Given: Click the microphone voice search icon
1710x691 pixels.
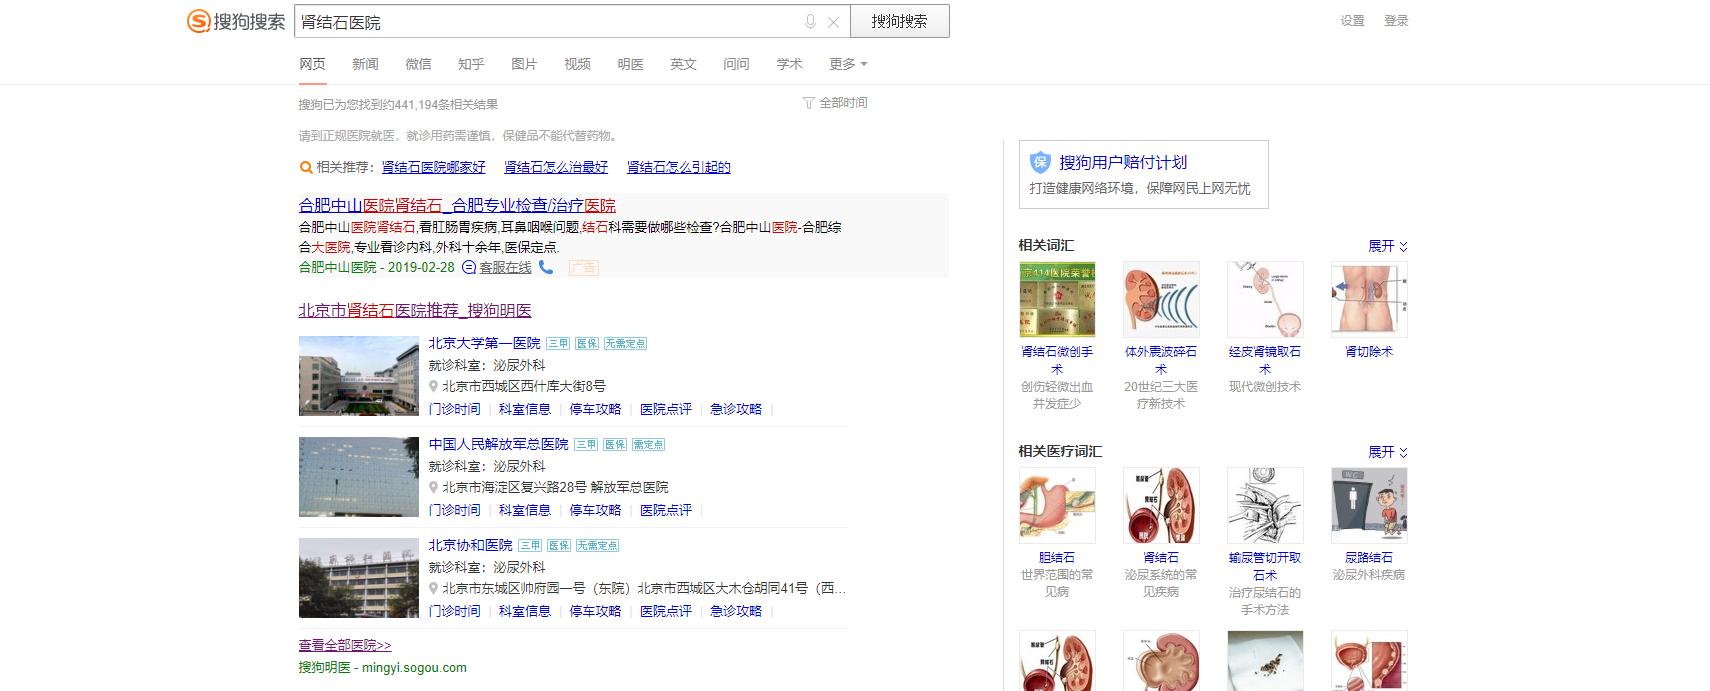Looking at the screenshot, I should 810,22.
